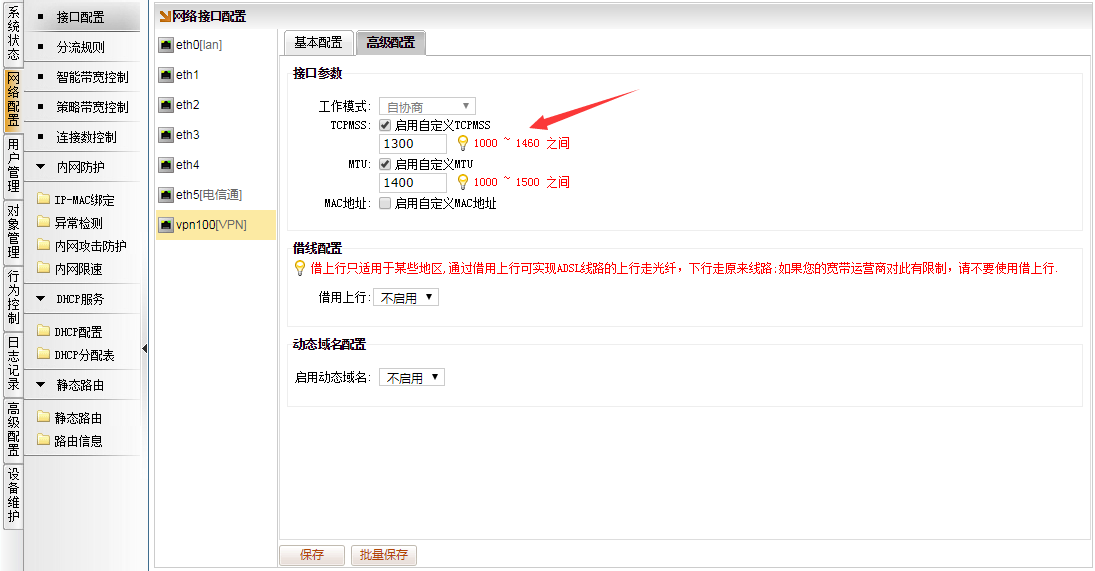Select the eth5 电信通 interface icon
The height and width of the screenshot is (571, 1095).
pos(166,195)
